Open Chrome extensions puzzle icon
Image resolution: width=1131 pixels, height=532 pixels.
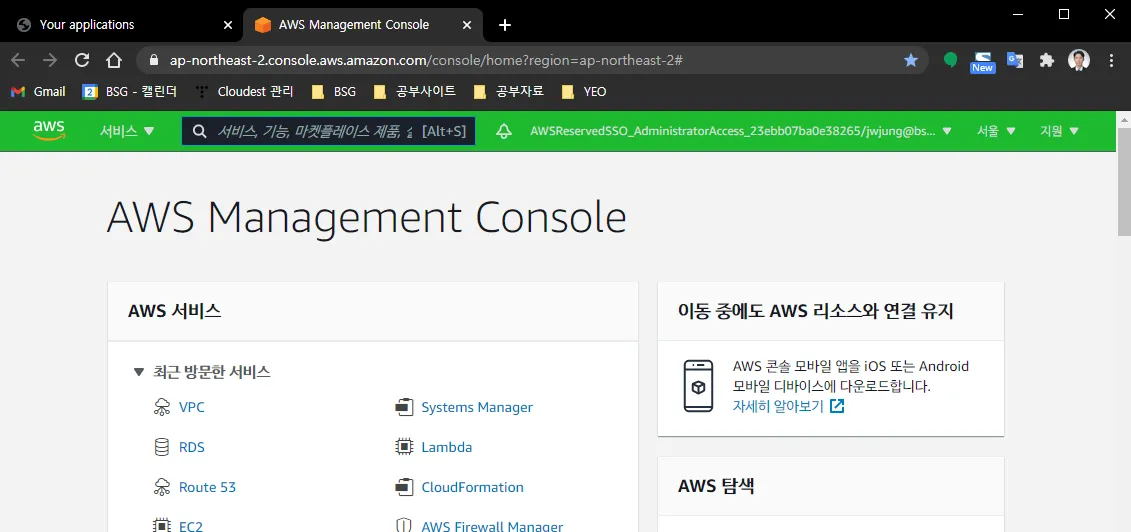click(1047, 60)
